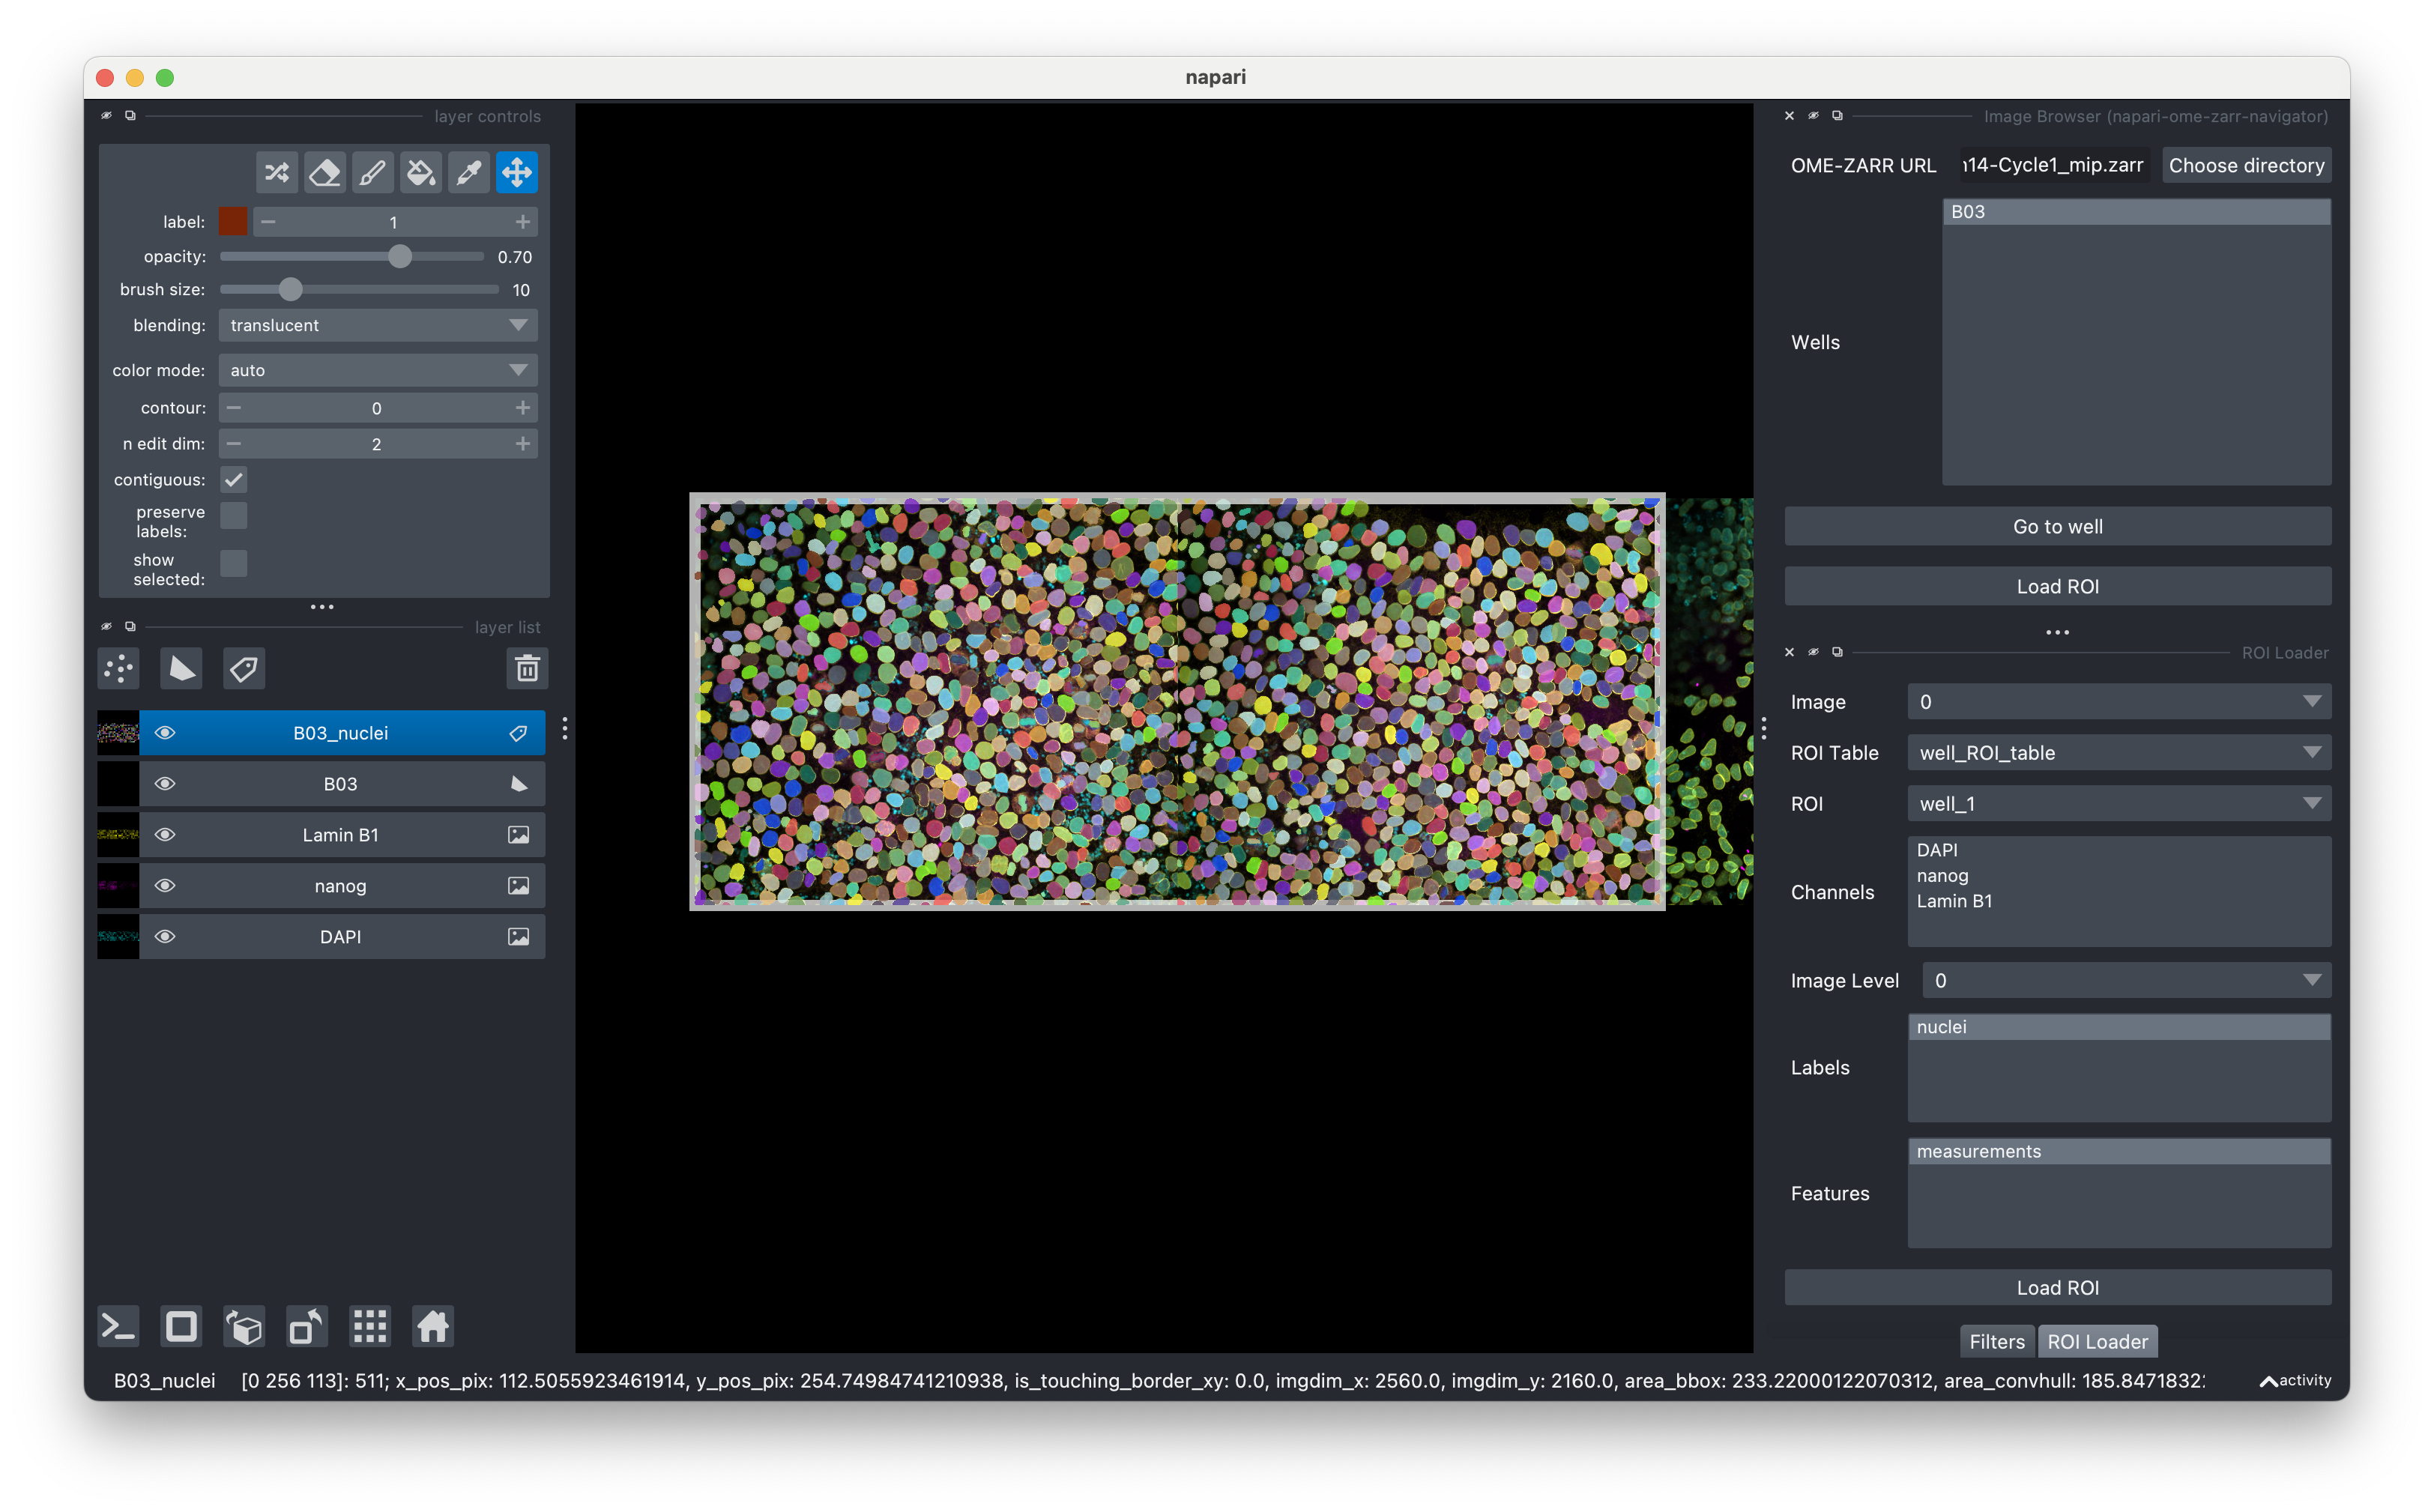The width and height of the screenshot is (2434, 1512).
Task: Open the Image dropdown in ROI Loader
Action: tap(2119, 702)
